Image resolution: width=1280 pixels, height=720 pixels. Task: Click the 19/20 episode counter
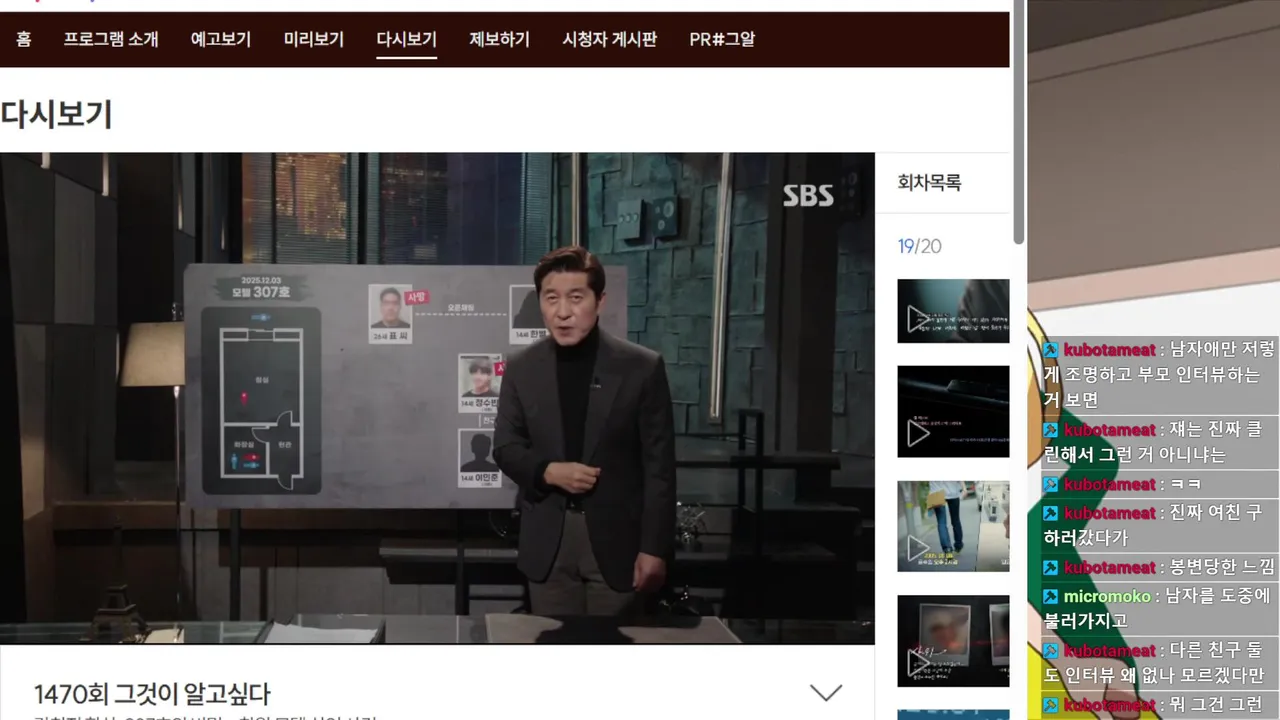[919, 246]
